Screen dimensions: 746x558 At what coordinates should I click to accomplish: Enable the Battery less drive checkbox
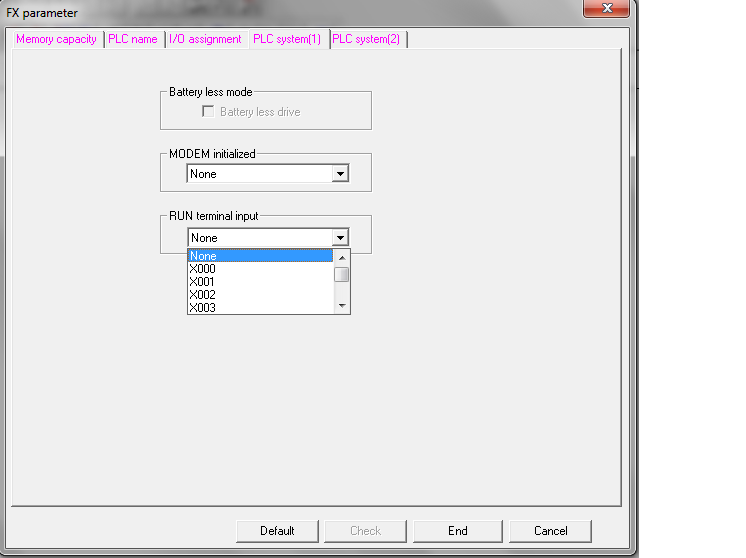tap(208, 112)
